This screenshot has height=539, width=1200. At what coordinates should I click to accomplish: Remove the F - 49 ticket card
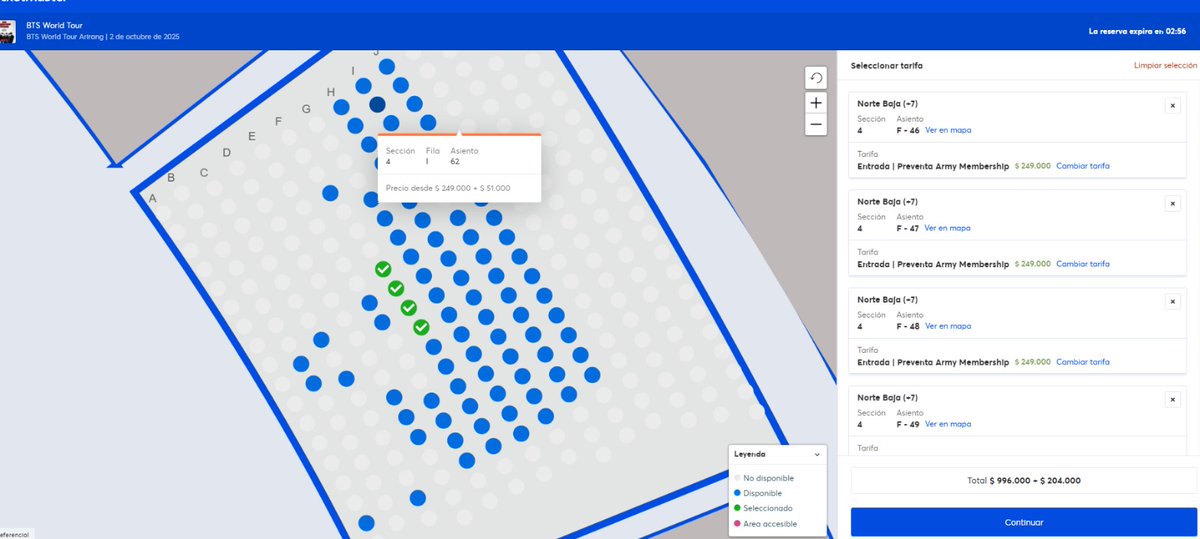coord(1172,399)
